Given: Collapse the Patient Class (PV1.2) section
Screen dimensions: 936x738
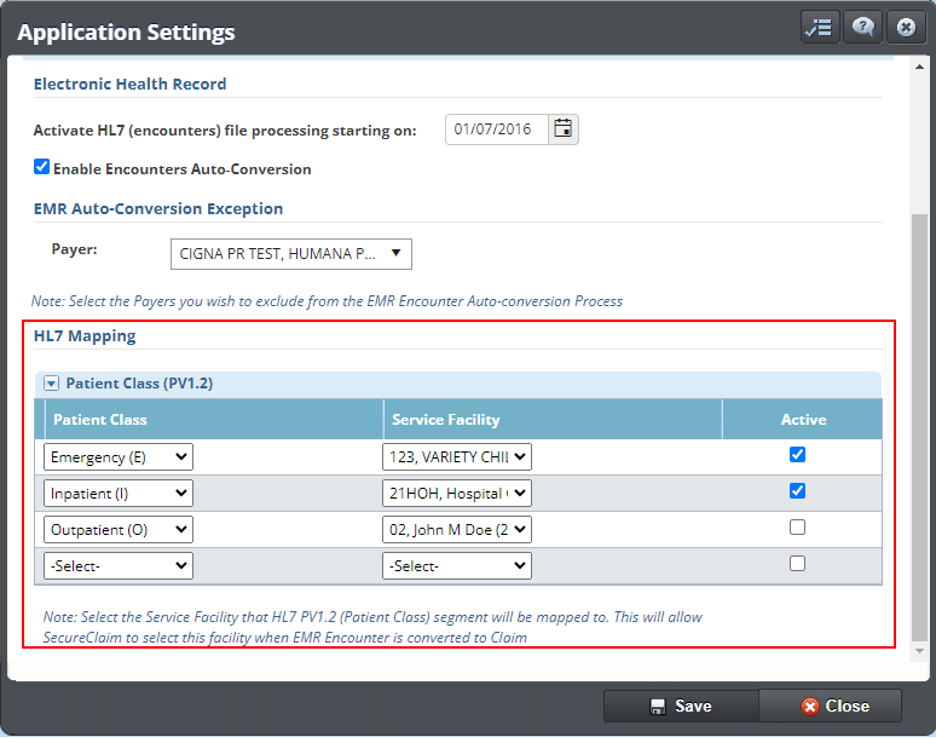Looking at the screenshot, I should pyautogui.click(x=52, y=383).
